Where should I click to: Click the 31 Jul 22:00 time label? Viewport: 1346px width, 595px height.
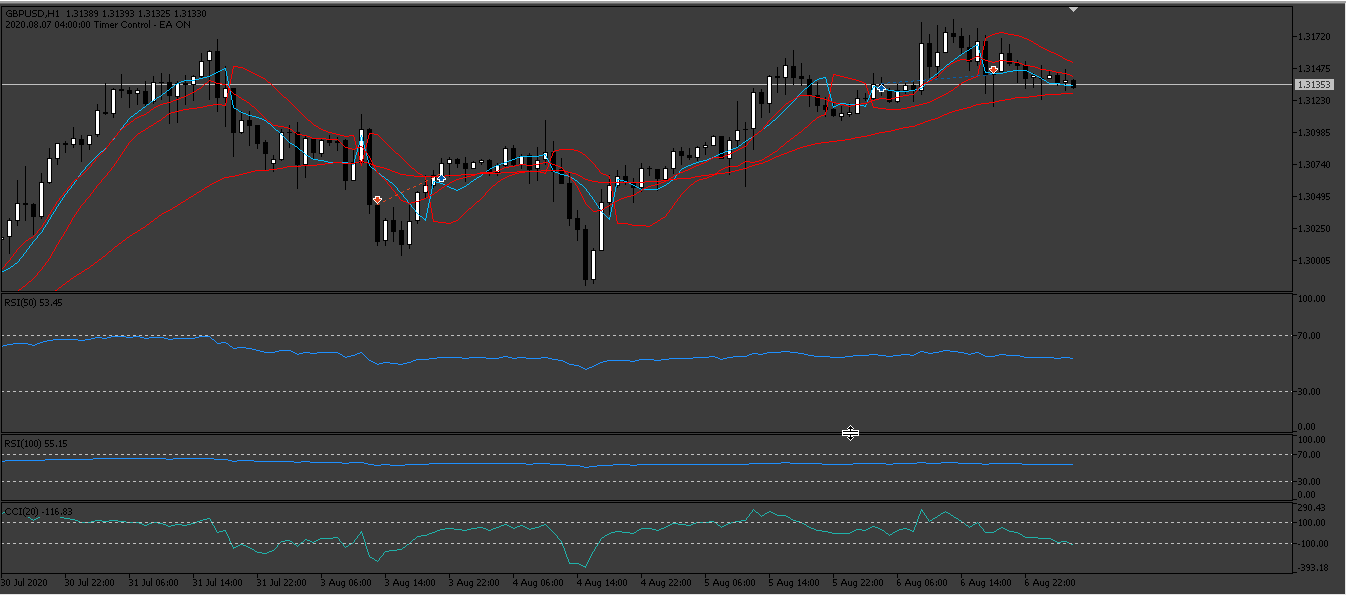[282, 582]
